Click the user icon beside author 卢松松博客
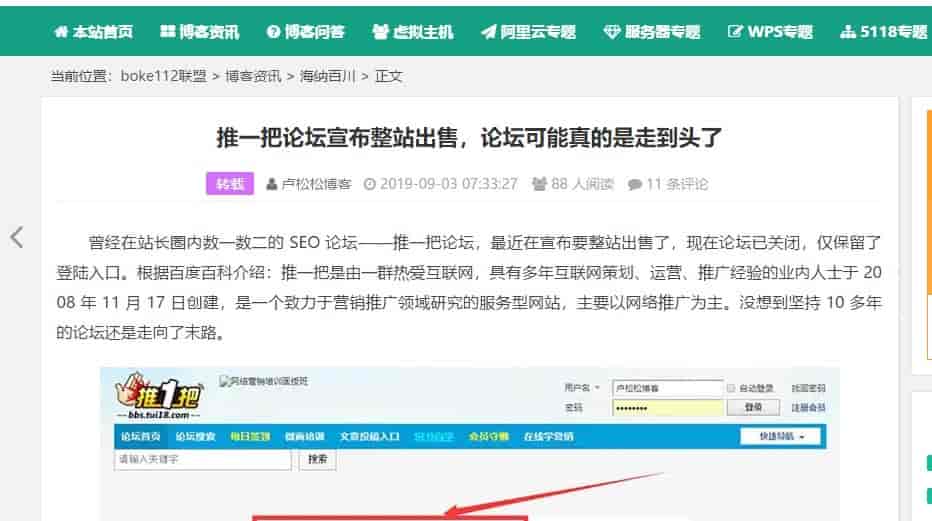The image size is (932, 521). (x=272, y=184)
